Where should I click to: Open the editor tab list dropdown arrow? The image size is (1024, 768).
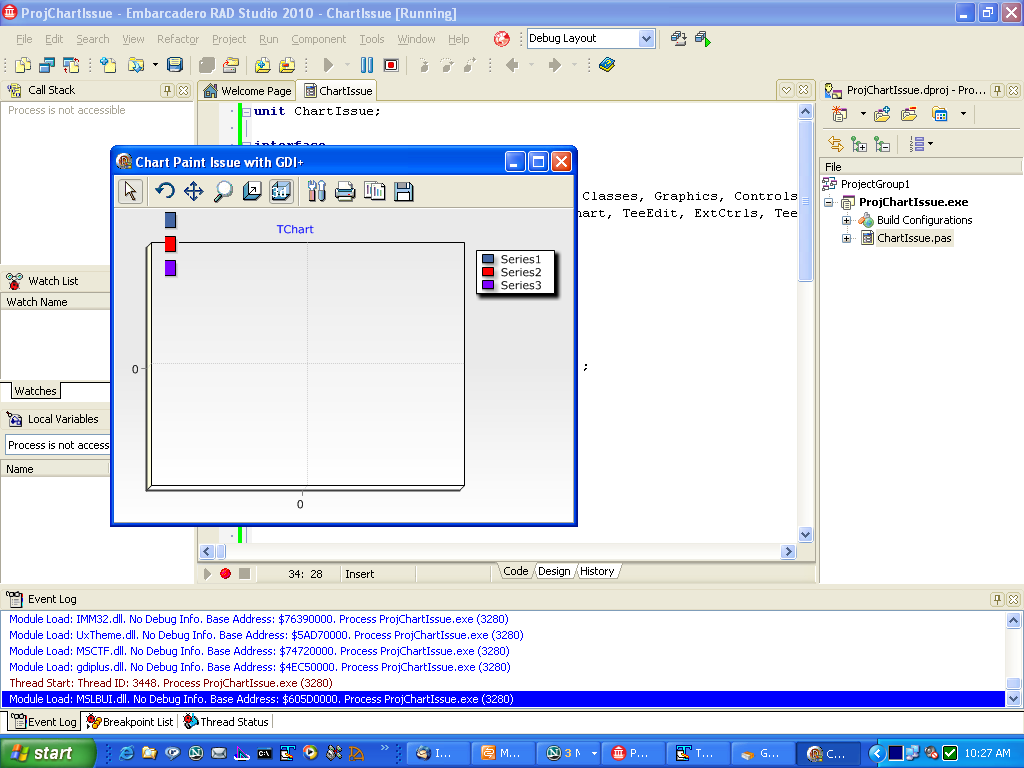point(786,90)
